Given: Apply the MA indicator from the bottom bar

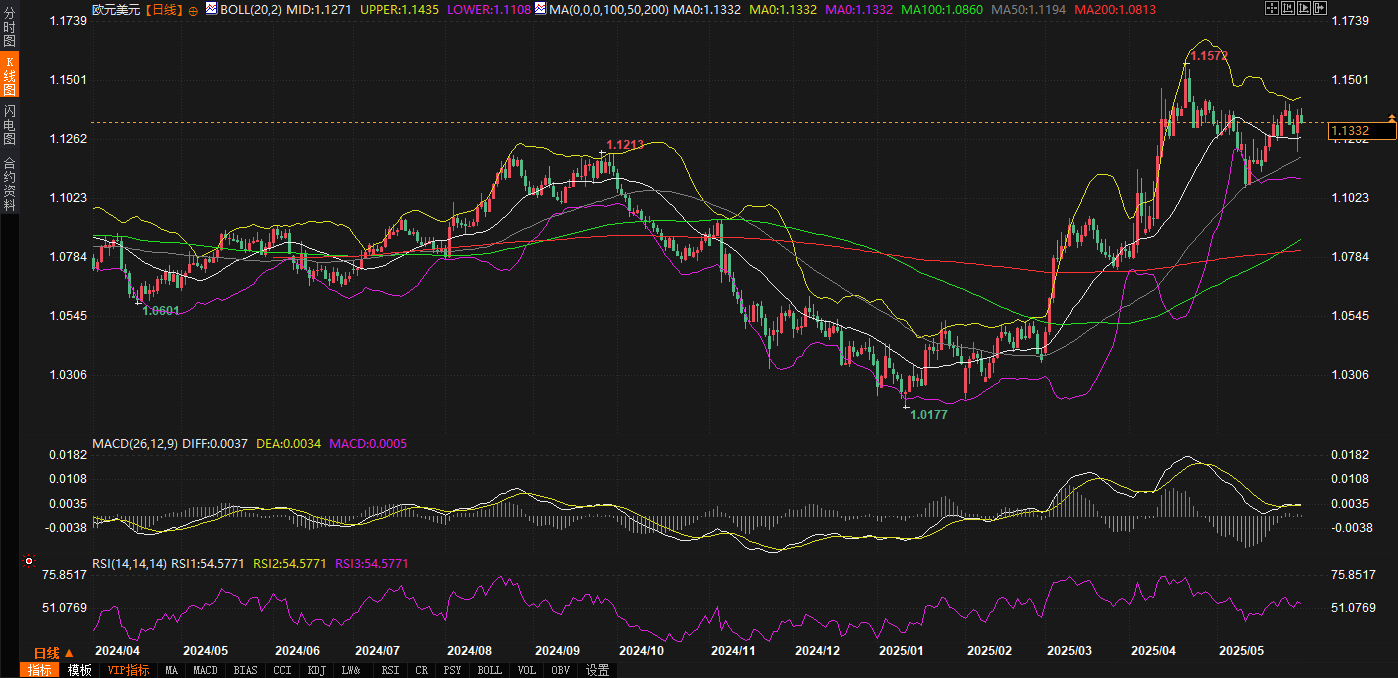Looking at the screenshot, I should tap(172, 670).
